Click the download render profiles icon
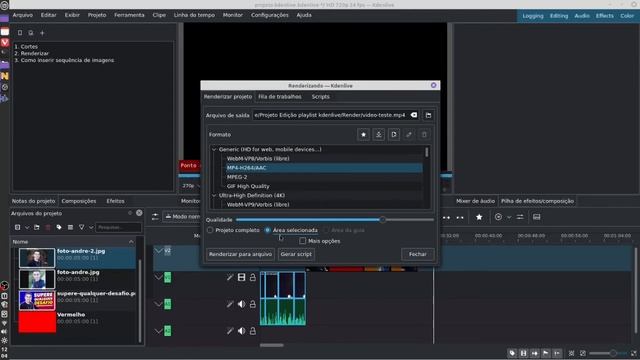Viewport: 640px width, 360px height. (378, 134)
